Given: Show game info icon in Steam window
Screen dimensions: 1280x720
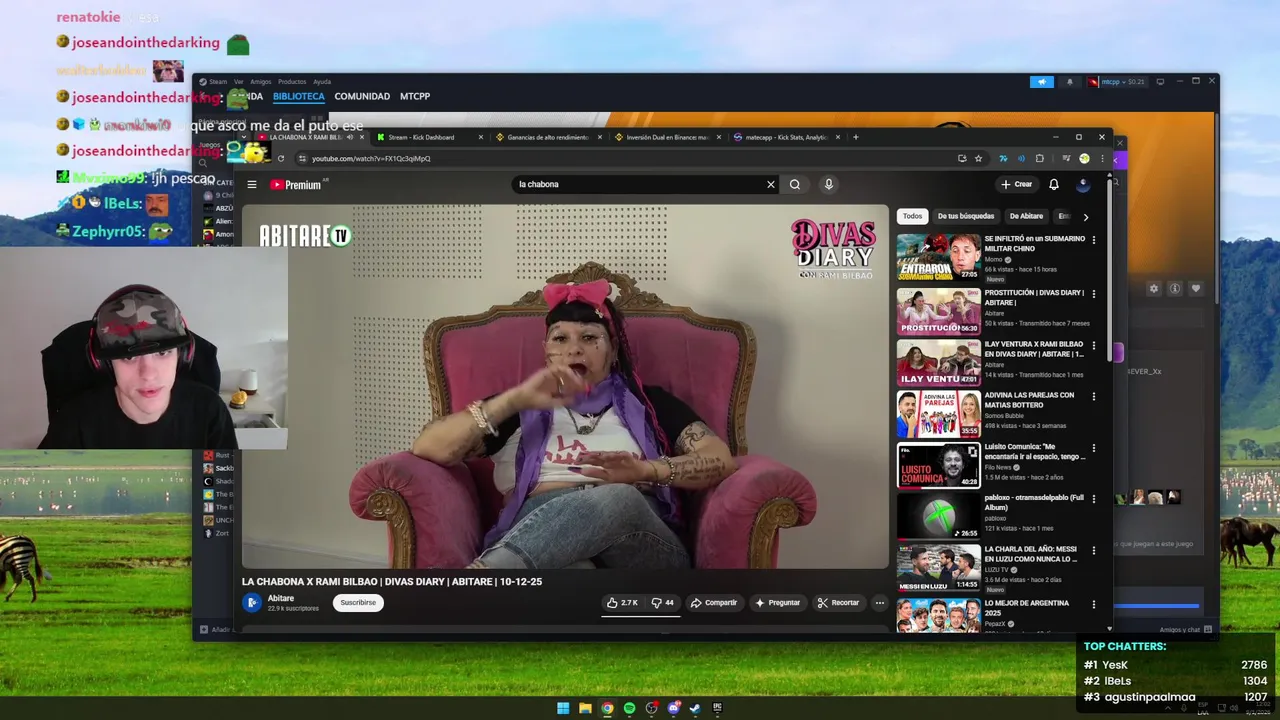Looking at the screenshot, I should point(1175,288).
